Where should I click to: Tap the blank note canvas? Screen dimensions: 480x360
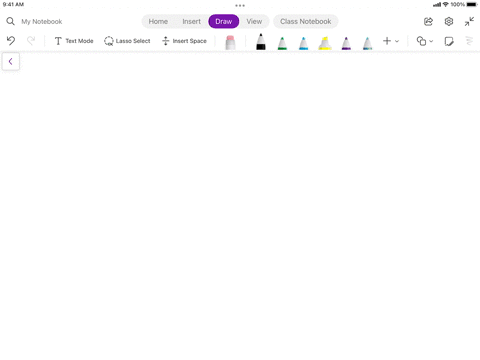pos(240,207)
